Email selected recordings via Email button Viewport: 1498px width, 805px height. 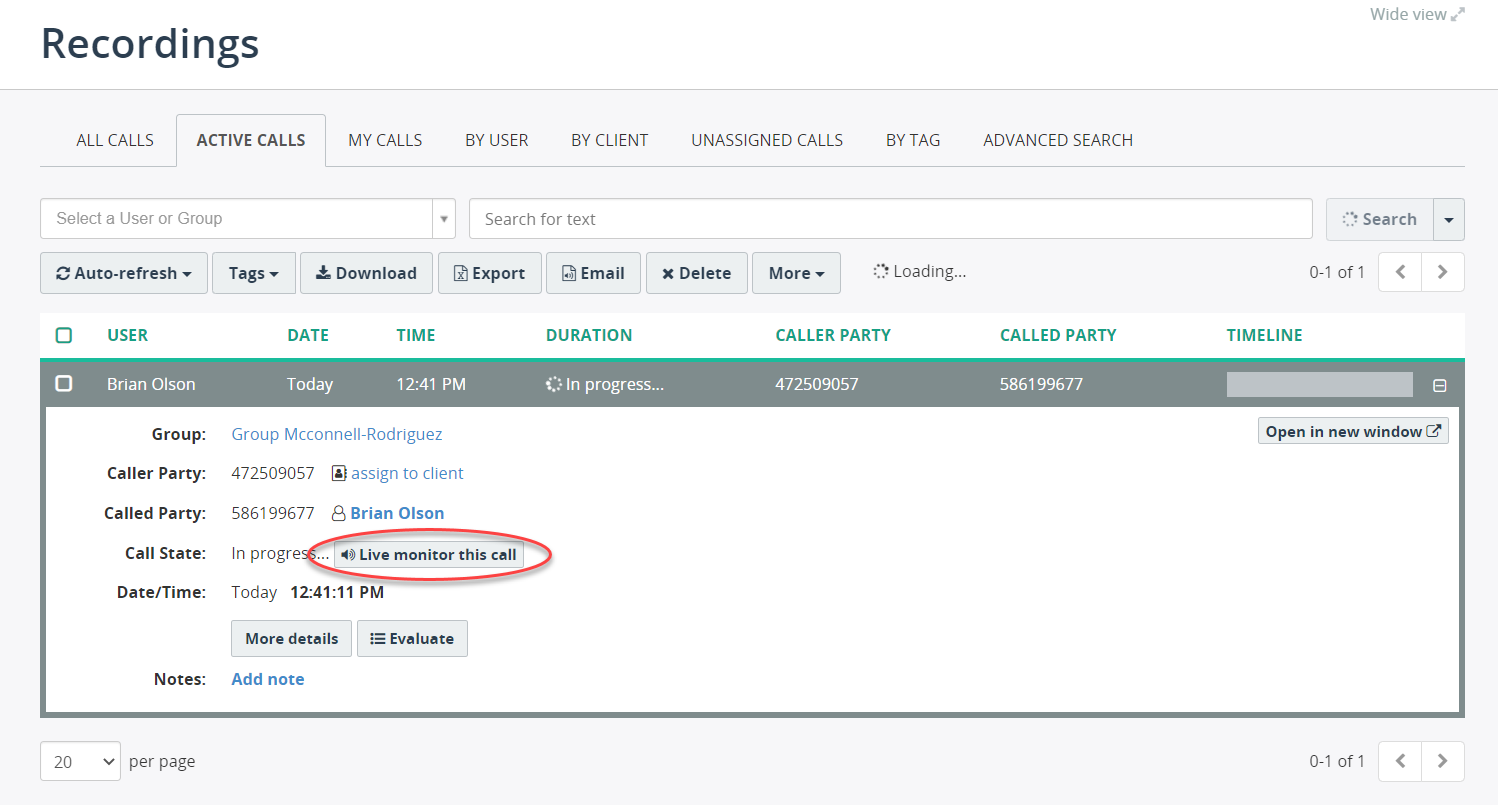coord(592,273)
